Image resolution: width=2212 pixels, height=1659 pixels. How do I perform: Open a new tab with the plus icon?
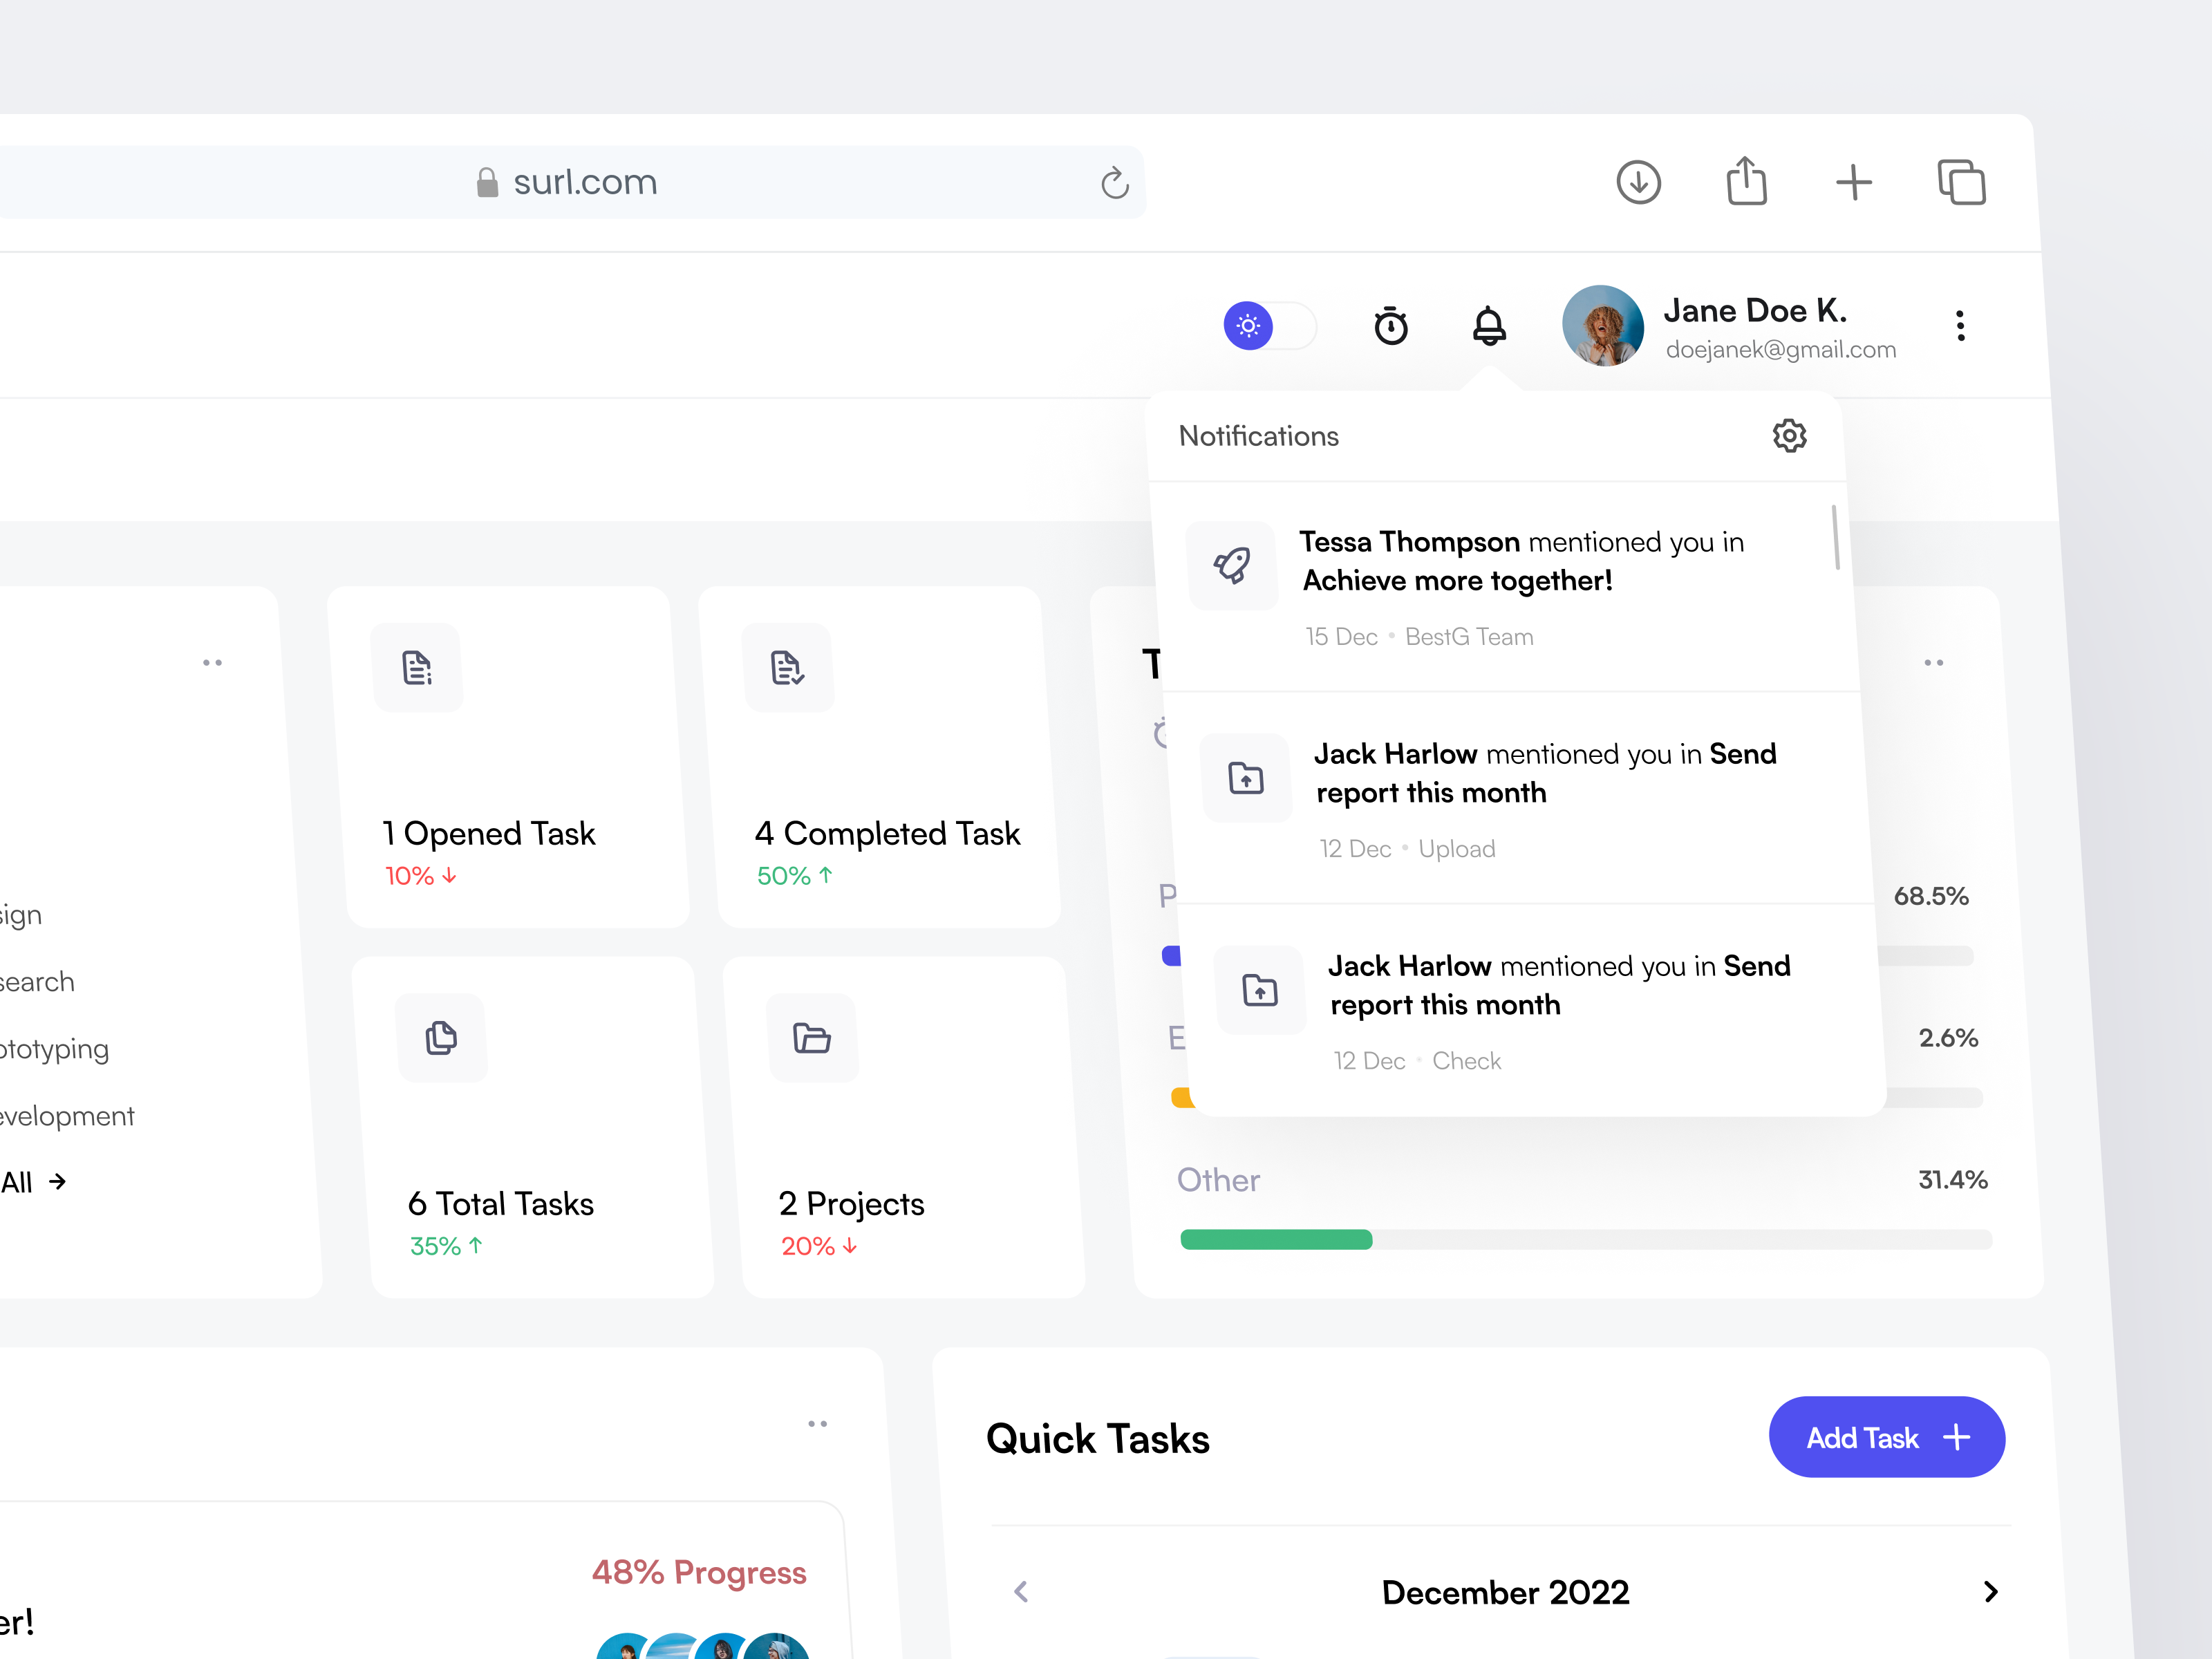[x=1854, y=181]
